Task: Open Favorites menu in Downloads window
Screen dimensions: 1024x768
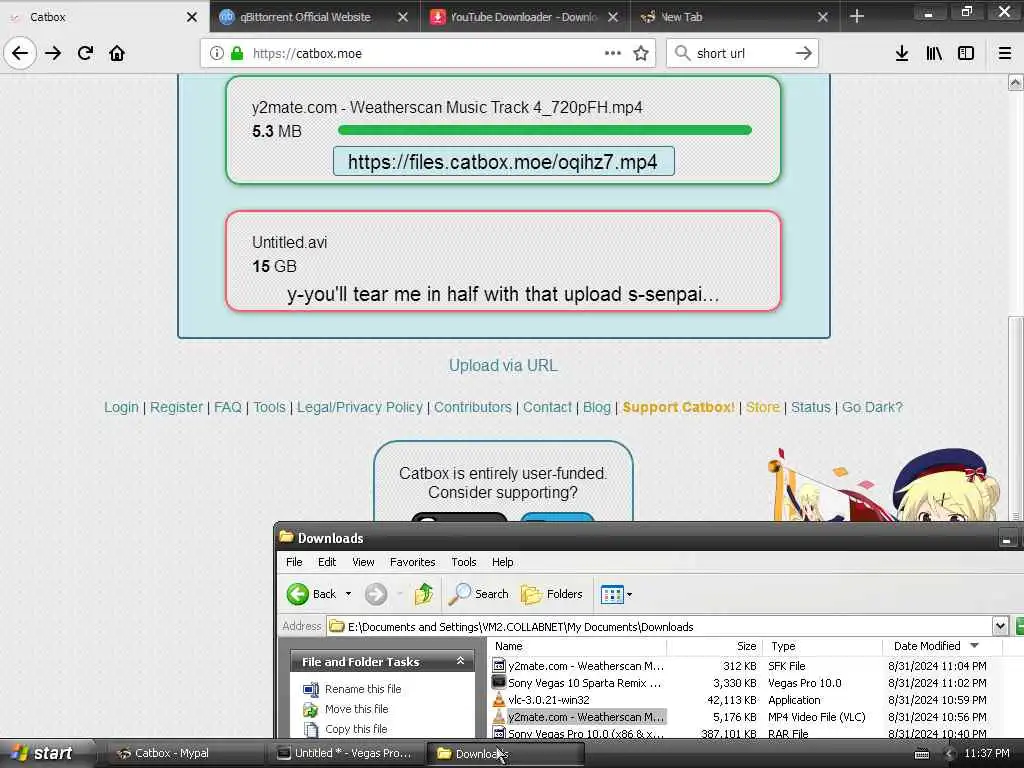Action: 412,562
